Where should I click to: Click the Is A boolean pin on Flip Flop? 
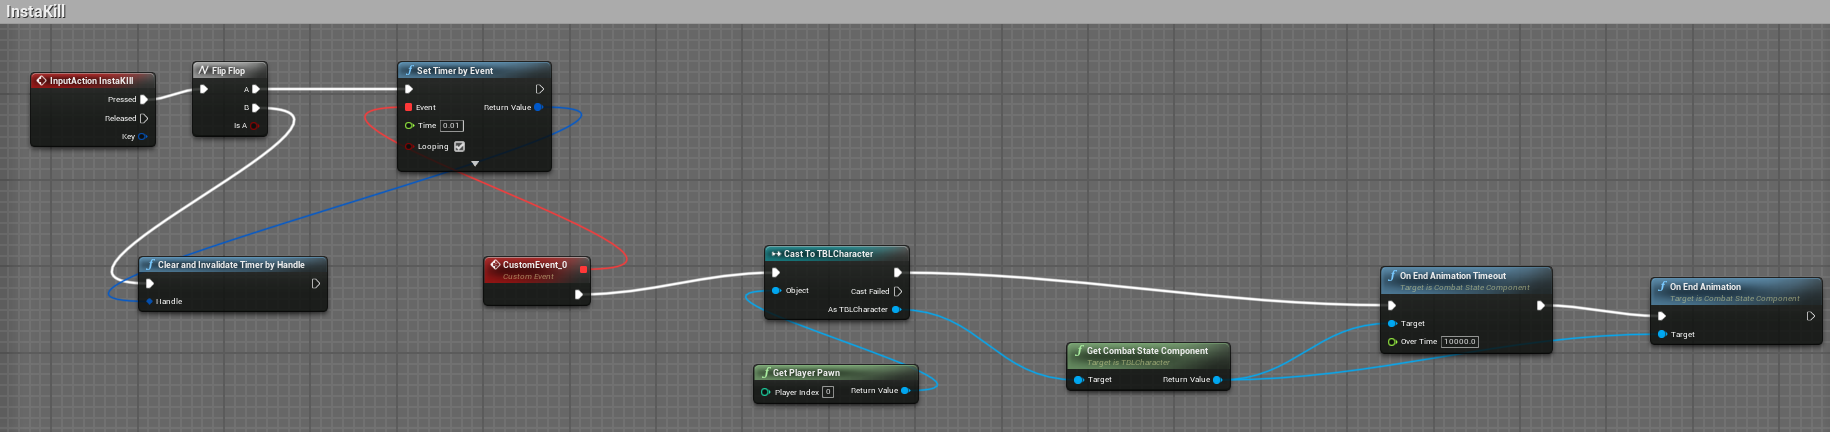tap(255, 125)
